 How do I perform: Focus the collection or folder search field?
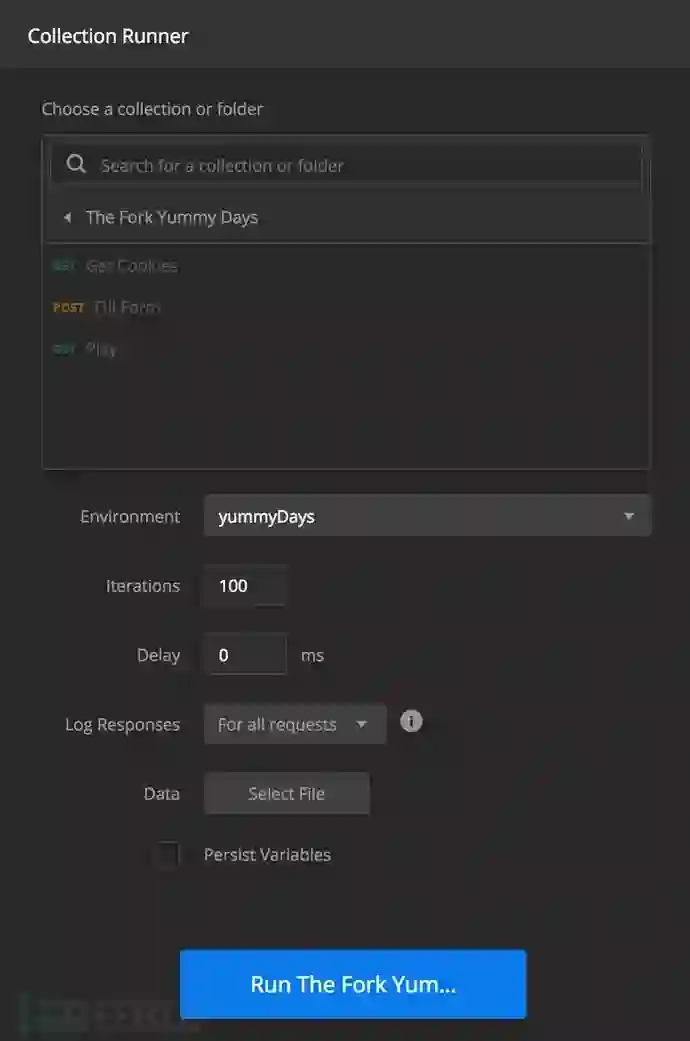click(x=360, y=165)
